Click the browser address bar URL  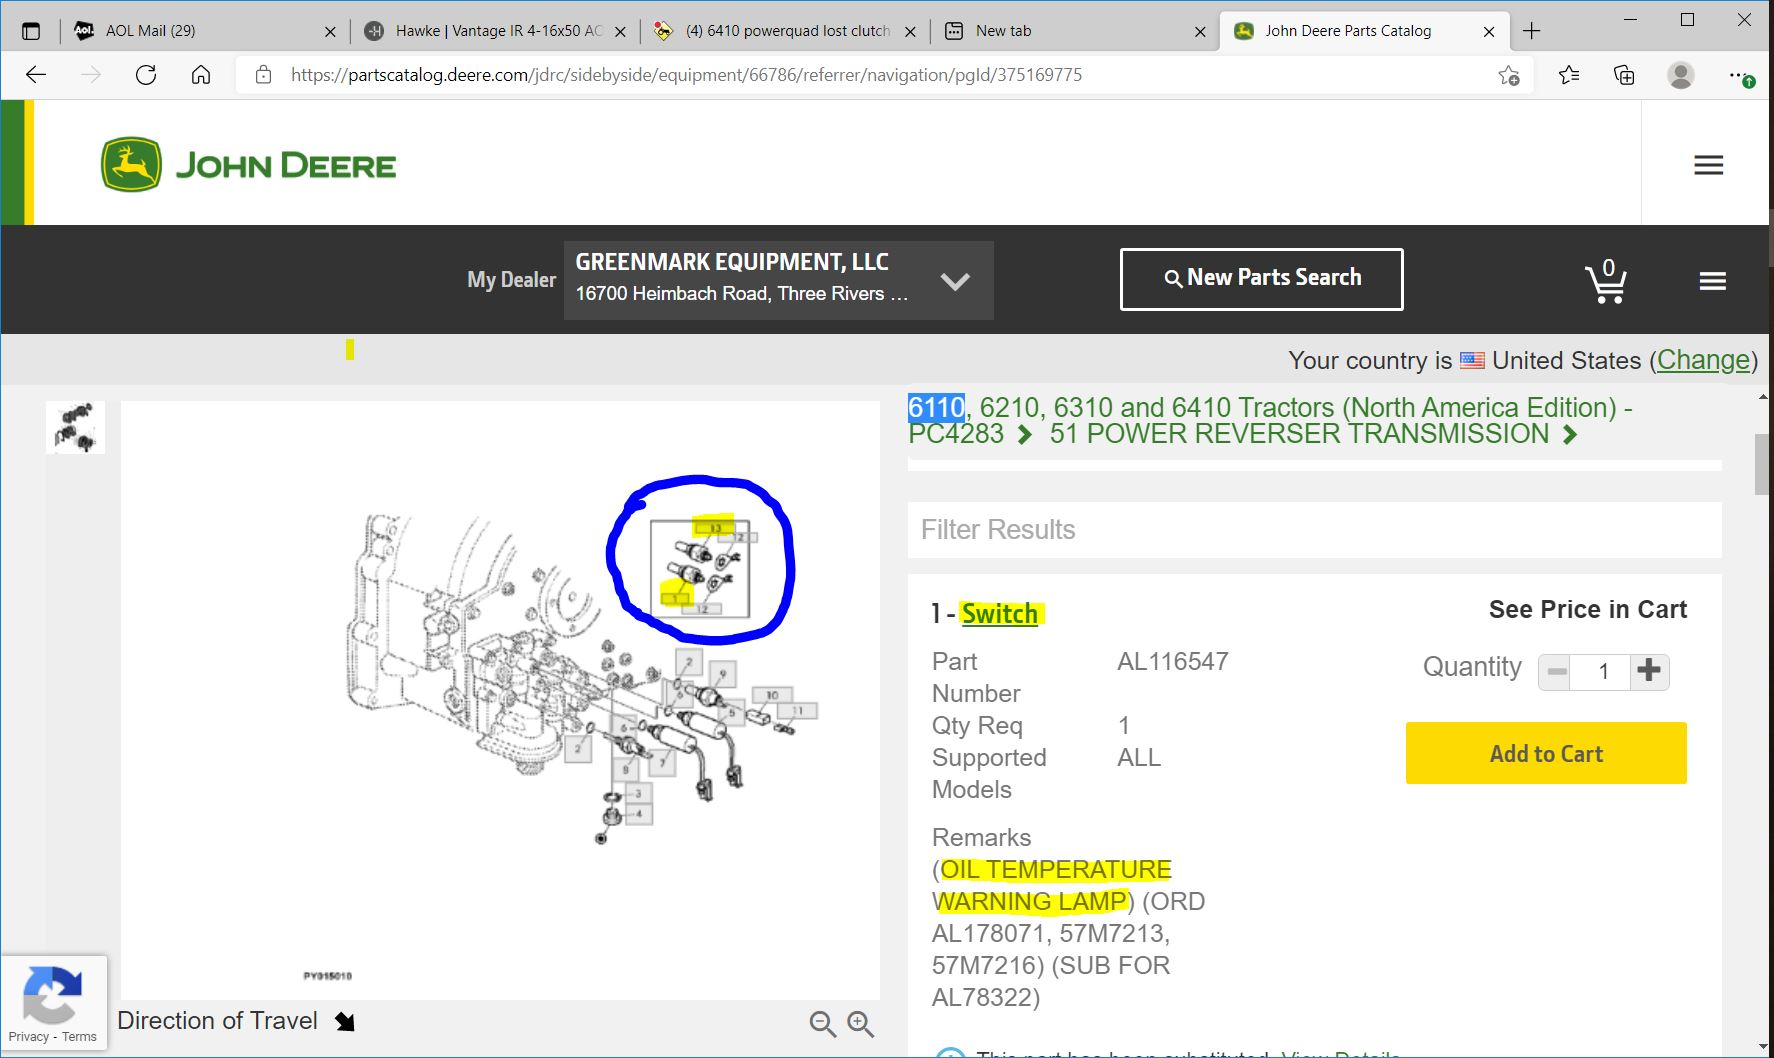pyautogui.click(x=686, y=75)
